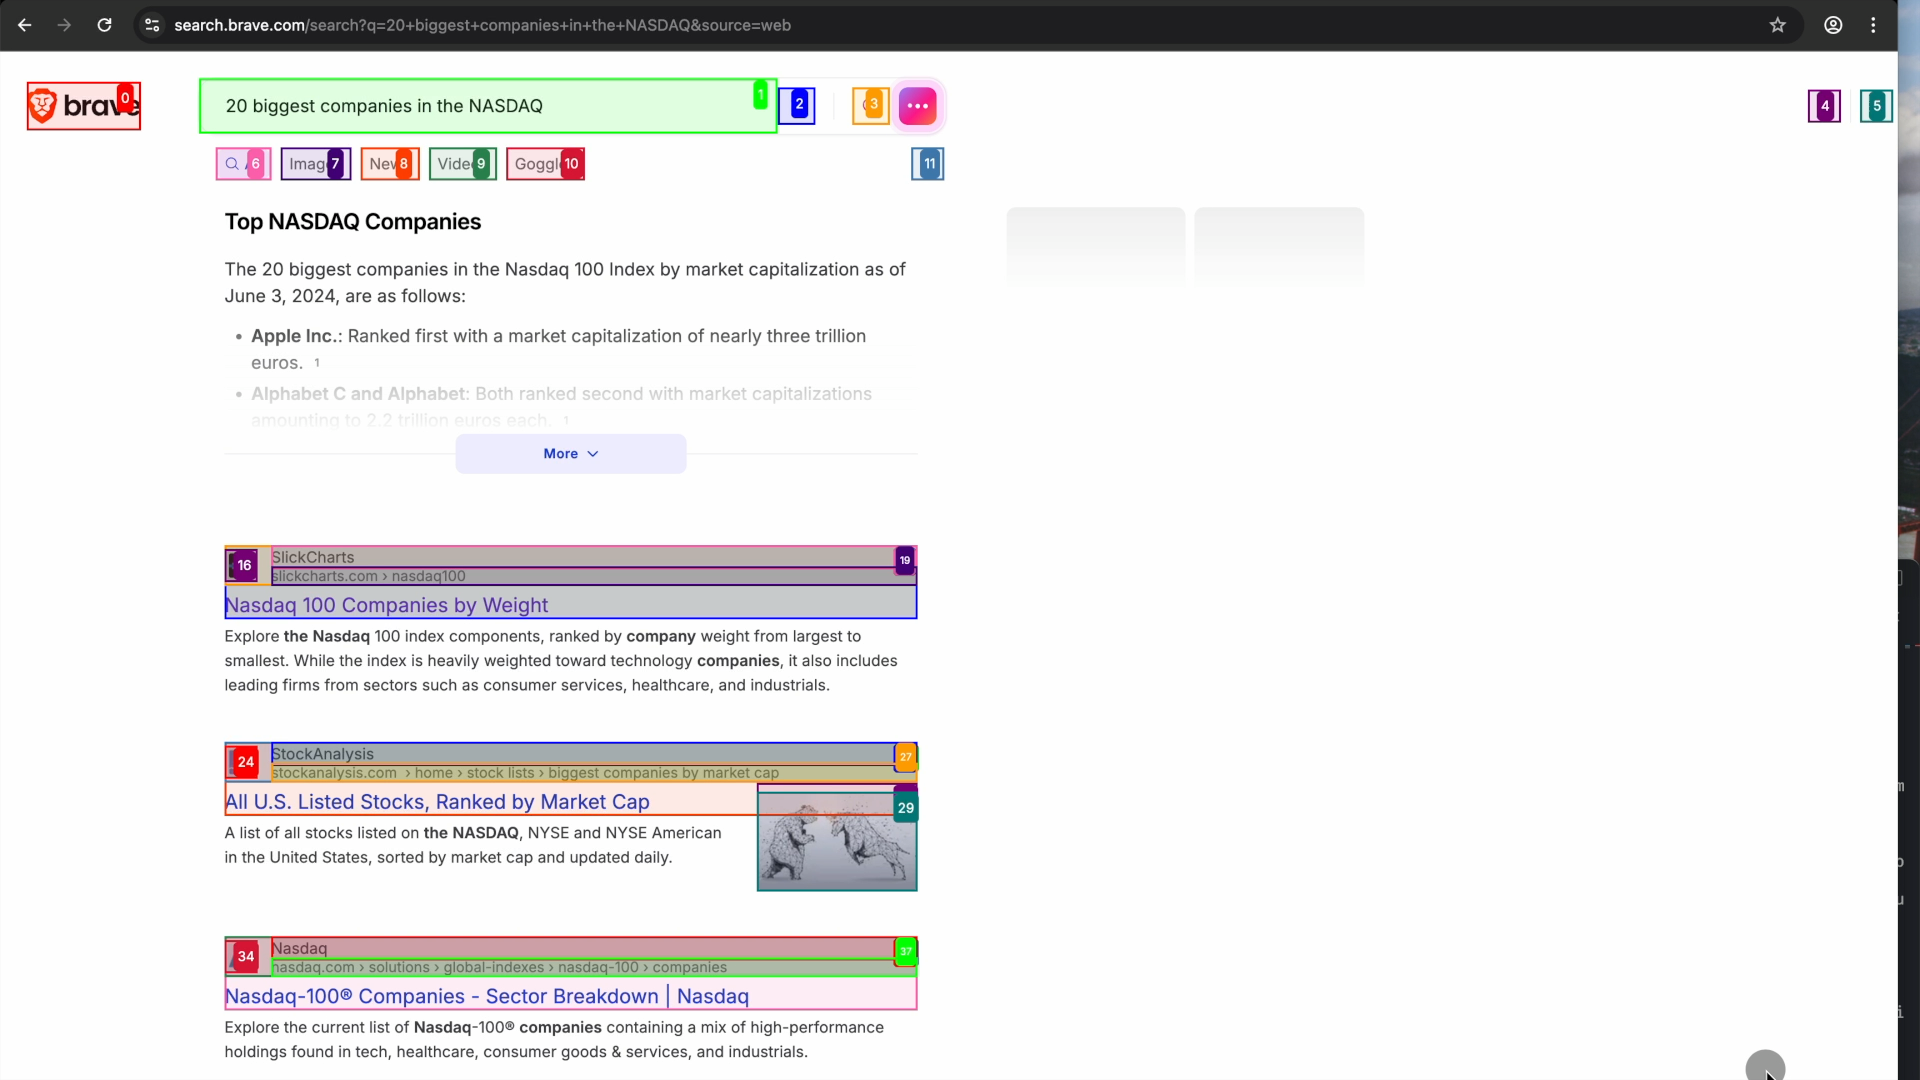Click the Nasdaq site name above the result
1920x1080 pixels.
[299, 949]
